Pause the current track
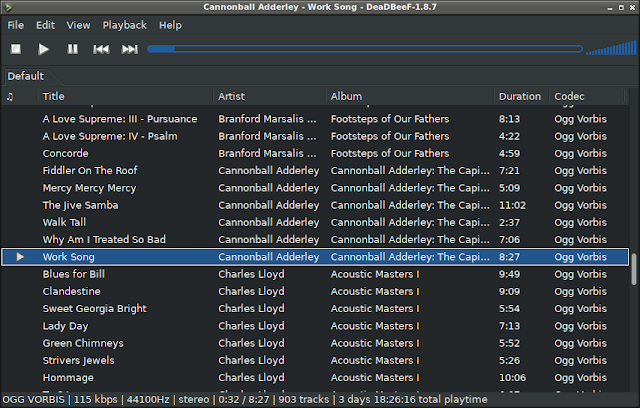Screen dimensions: 640x408 72,49
